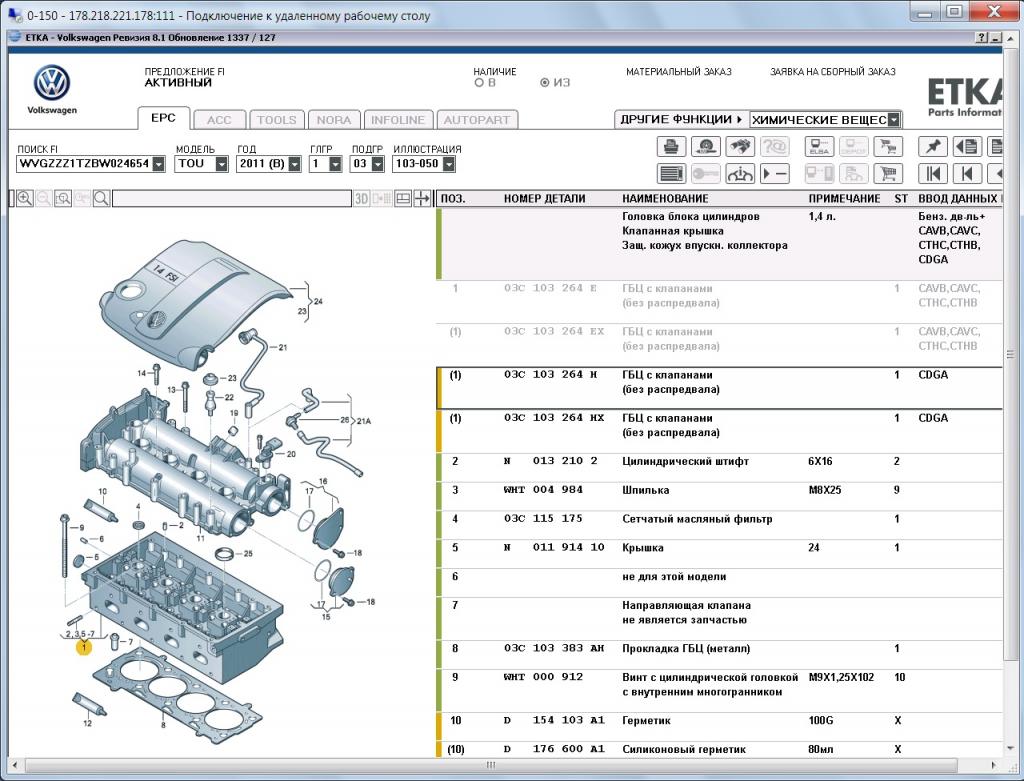Open the ПОИСК FI VIN dropdown
This screenshot has height=781, width=1024.
pos(159,164)
